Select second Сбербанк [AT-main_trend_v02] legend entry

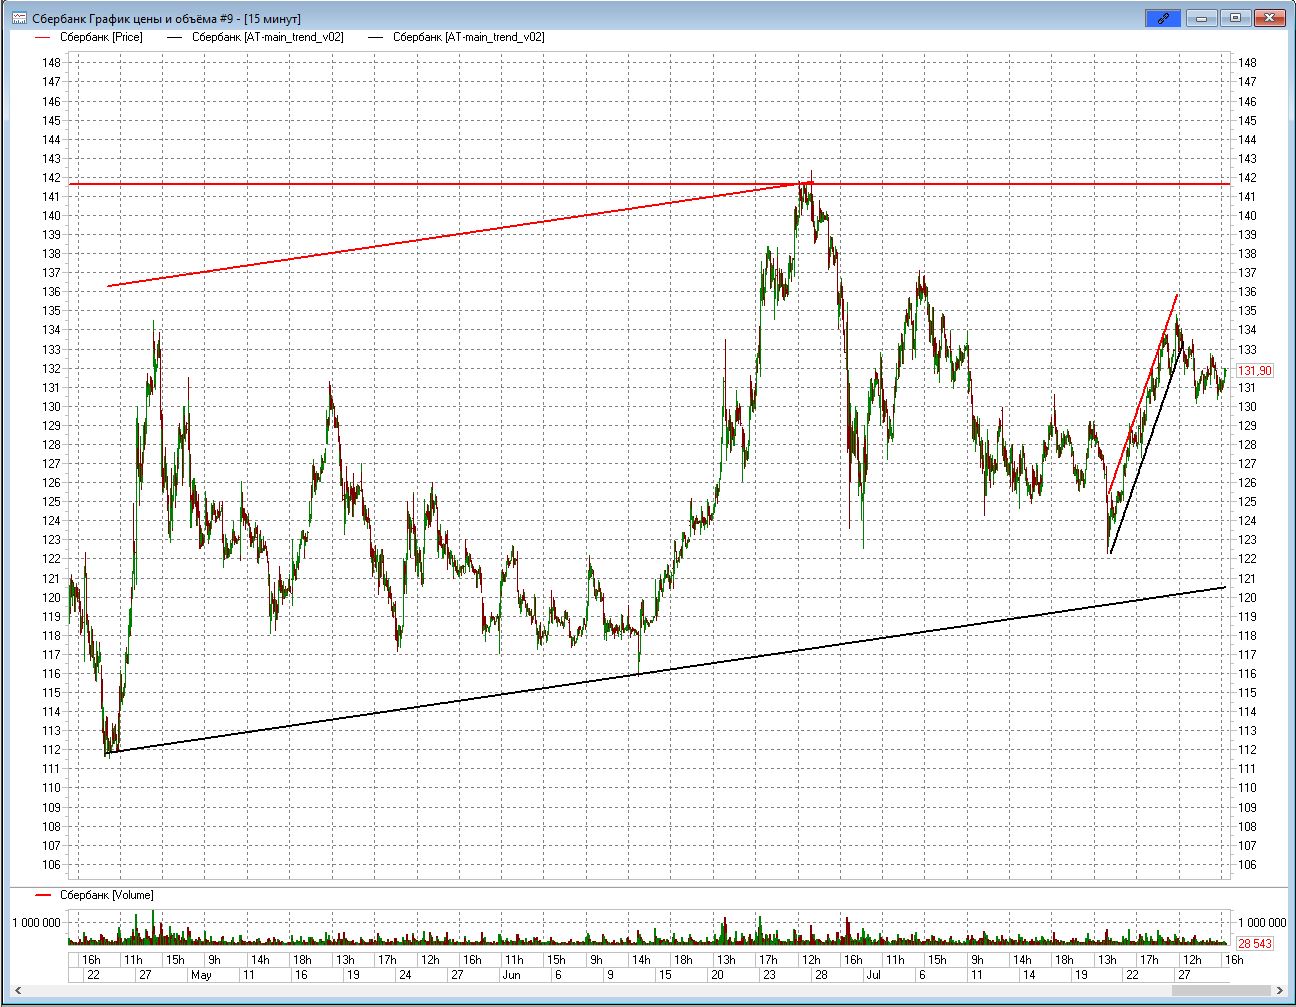(x=468, y=37)
